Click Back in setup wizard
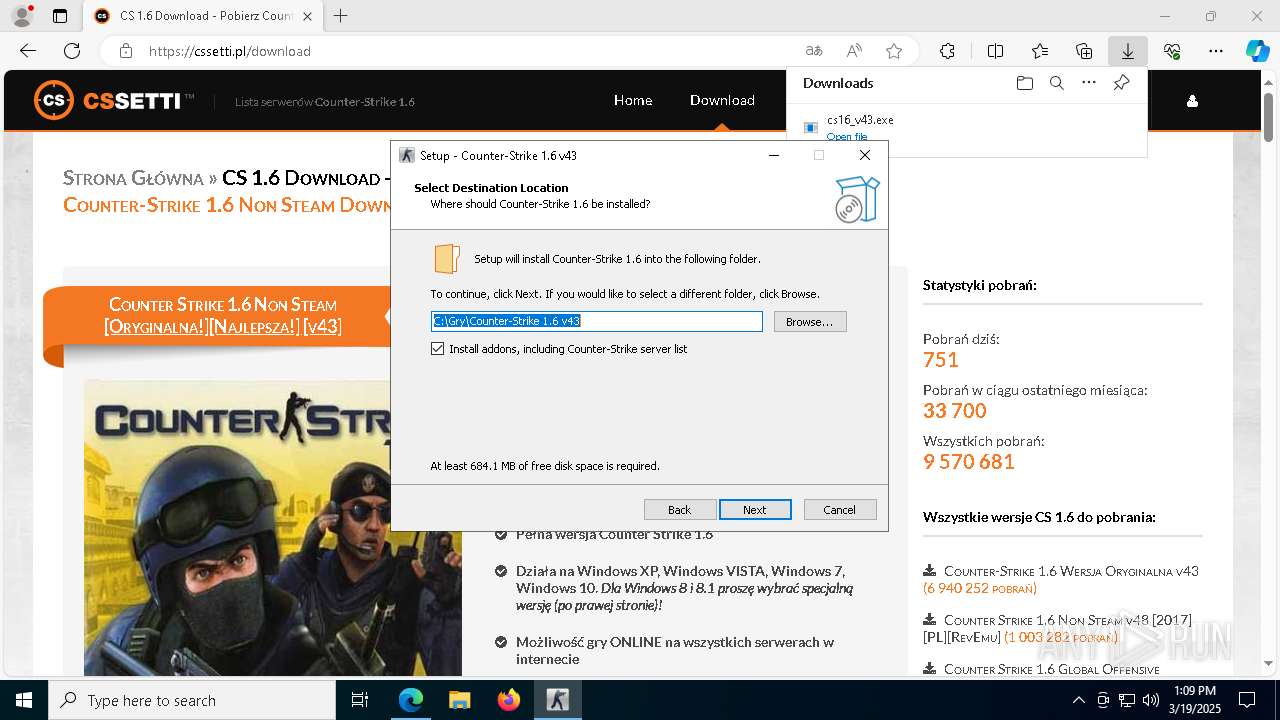Screen dimensions: 1280x720 pyautogui.click(x=680, y=510)
